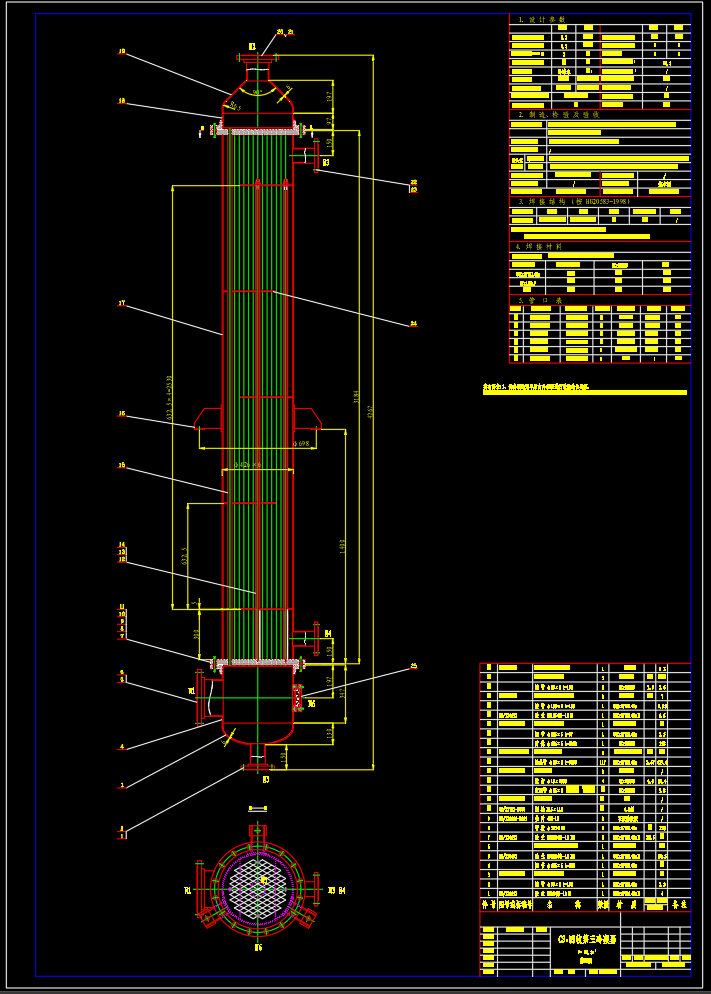This screenshot has height=994, width=711.
Task: Select callout 24 right of the tube bundle
Action: pos(413,323)
